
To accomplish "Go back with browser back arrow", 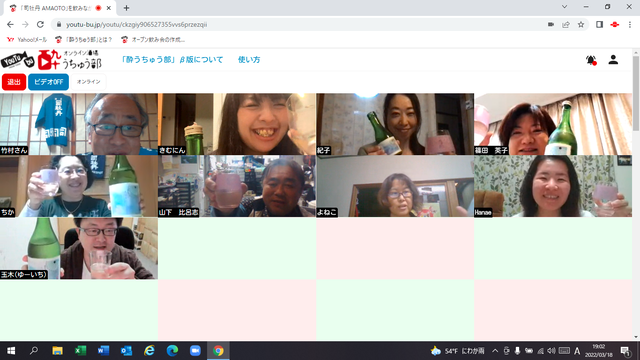I will tap(10, 24).
